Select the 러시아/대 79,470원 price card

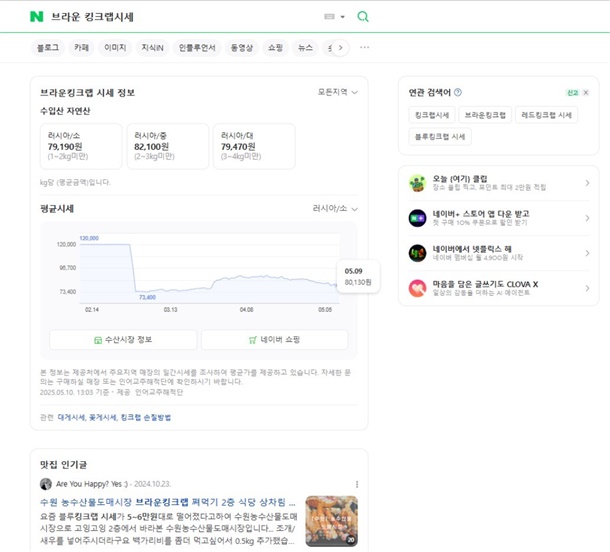254,146
